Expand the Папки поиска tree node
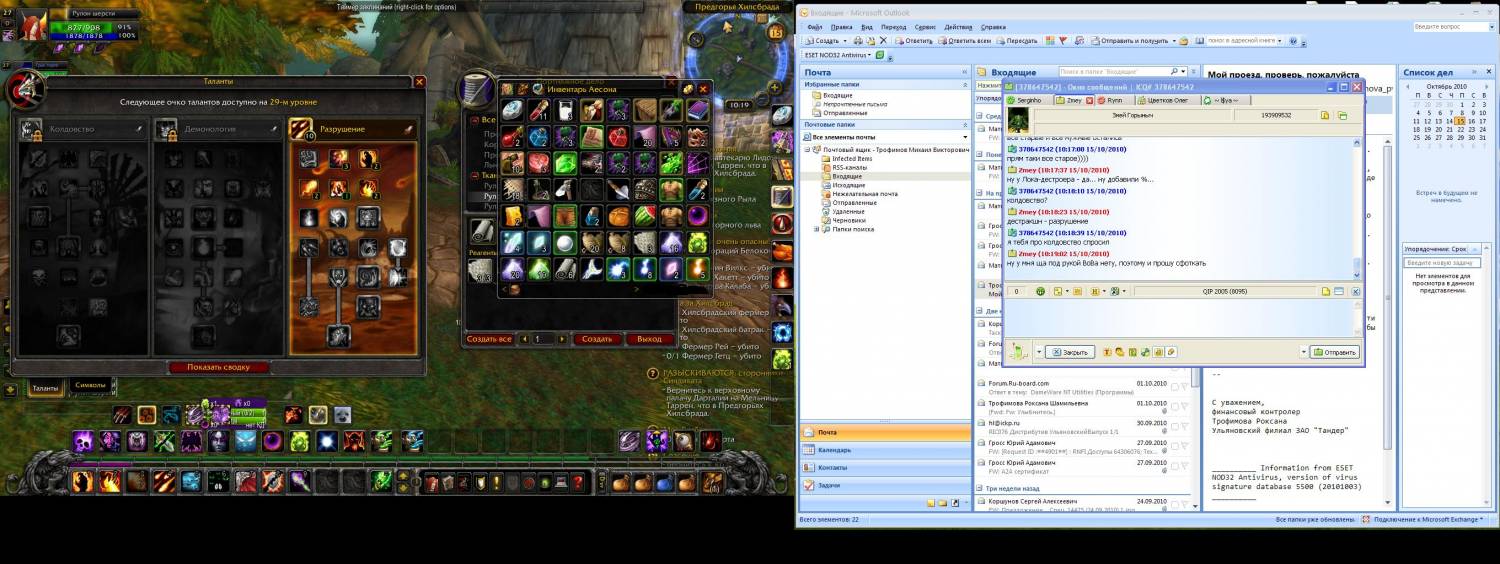 click(816, 229)
